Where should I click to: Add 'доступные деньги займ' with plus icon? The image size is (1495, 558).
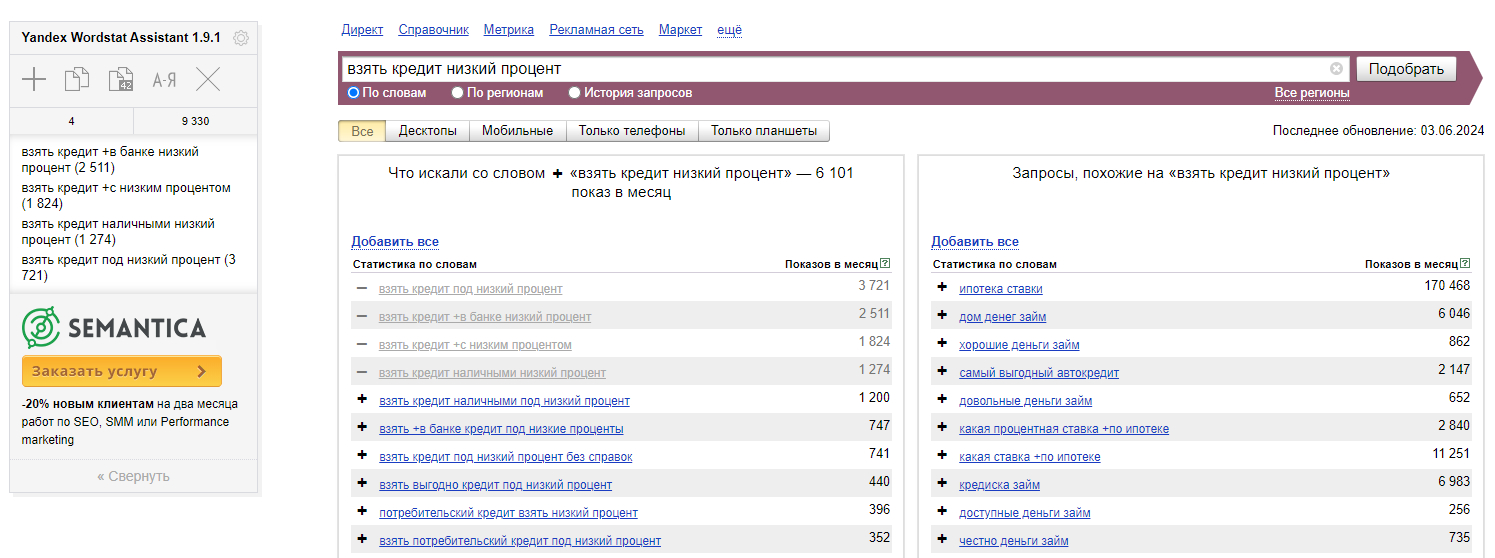coord(942,512)
